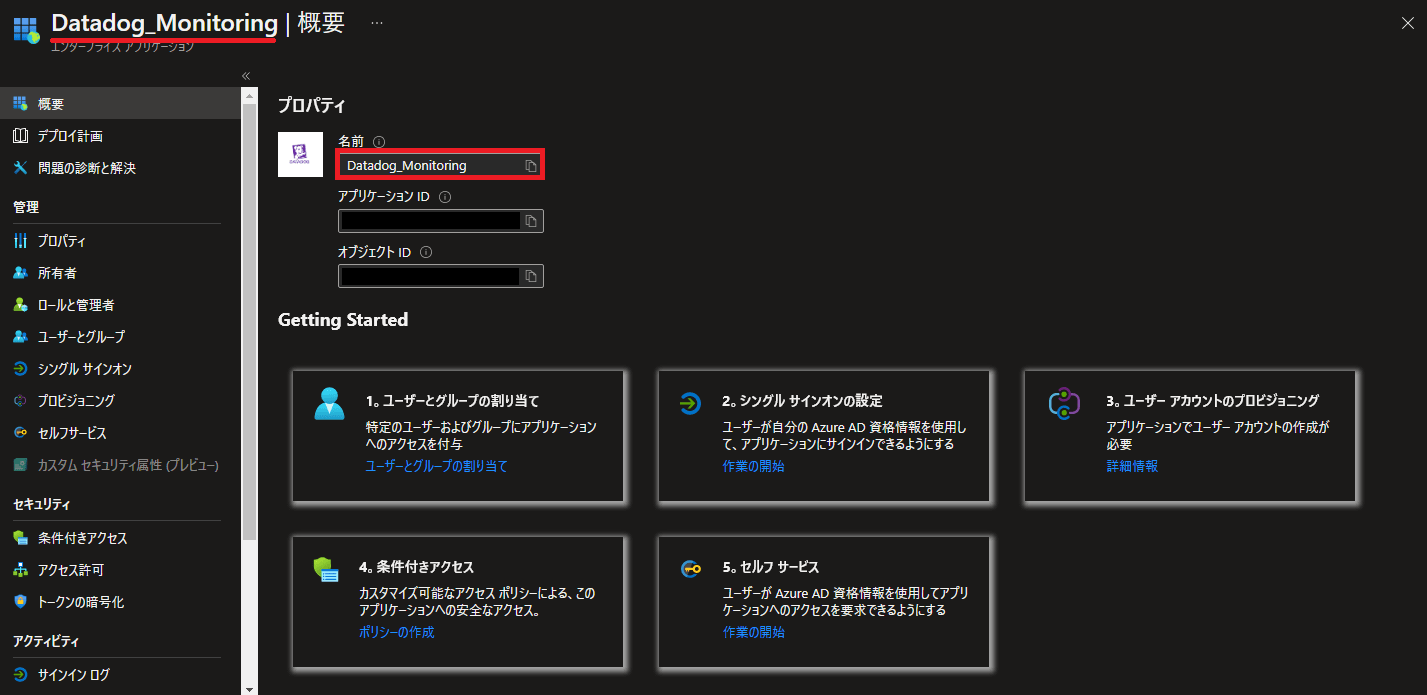Click the 4. 条件付きアクセス card title
The image size is (1427, 695).
(416, 567)
